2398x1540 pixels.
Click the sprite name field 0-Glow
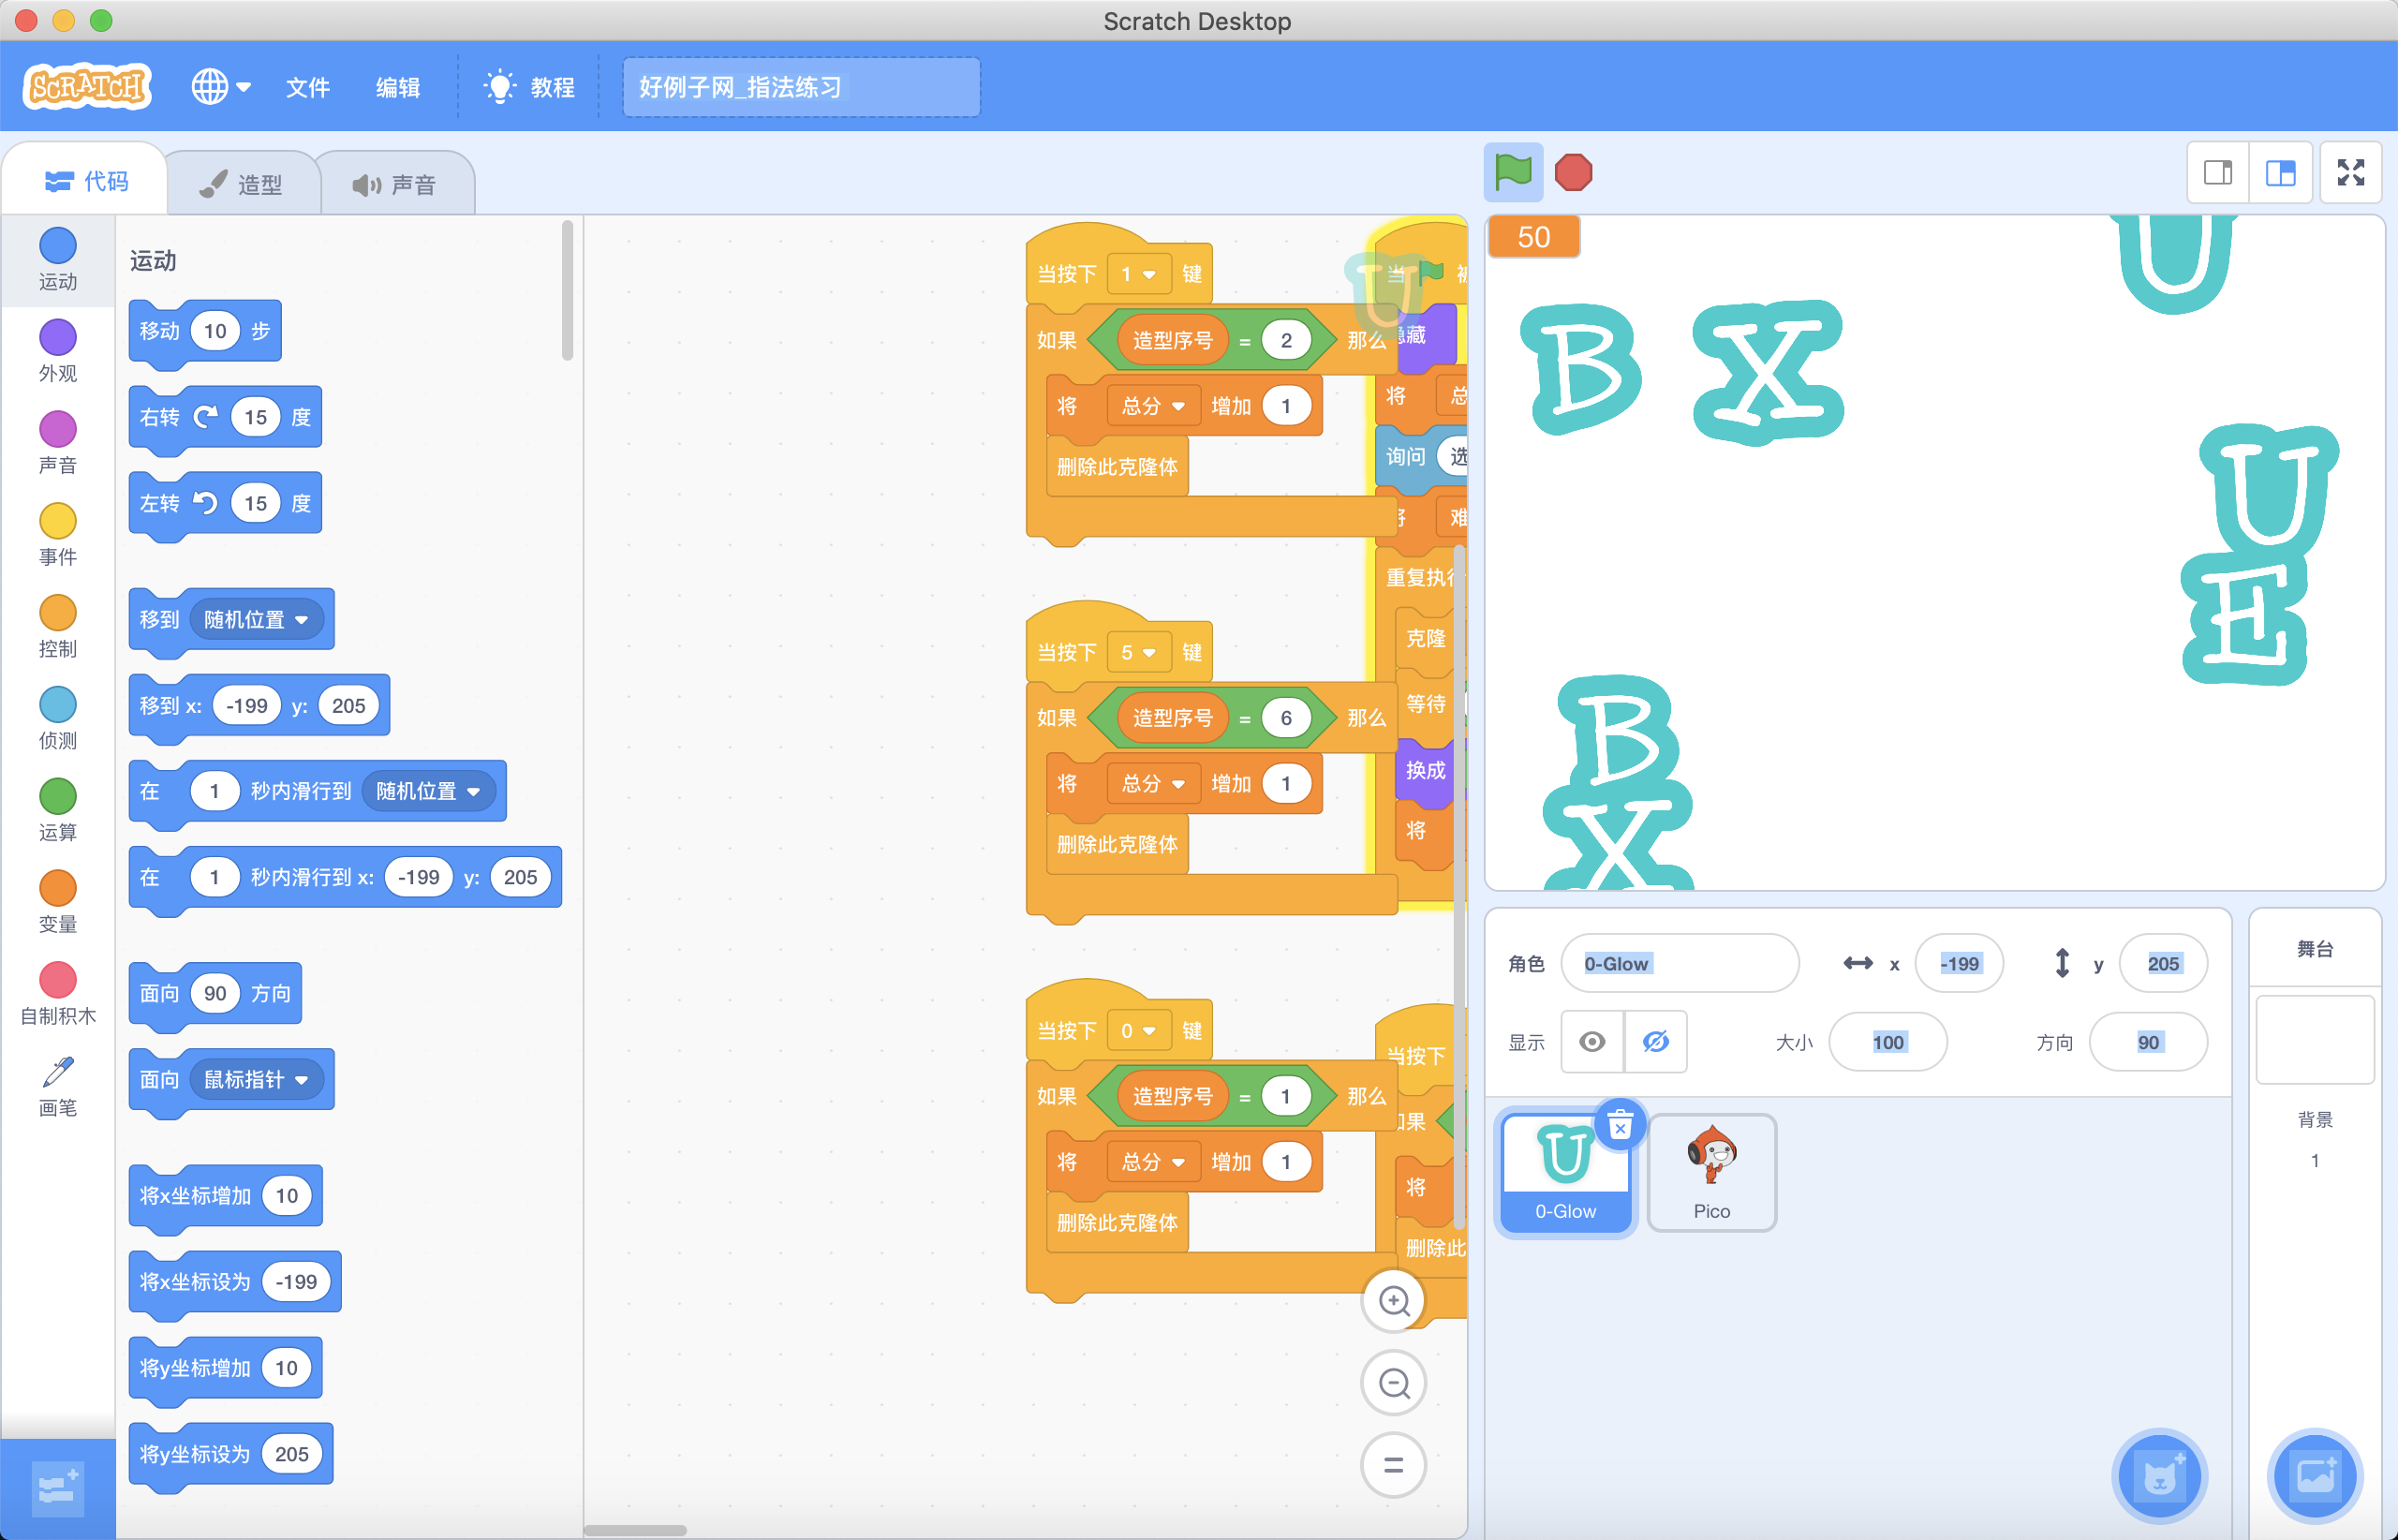pyautogui.click(x=1680, y=963)
